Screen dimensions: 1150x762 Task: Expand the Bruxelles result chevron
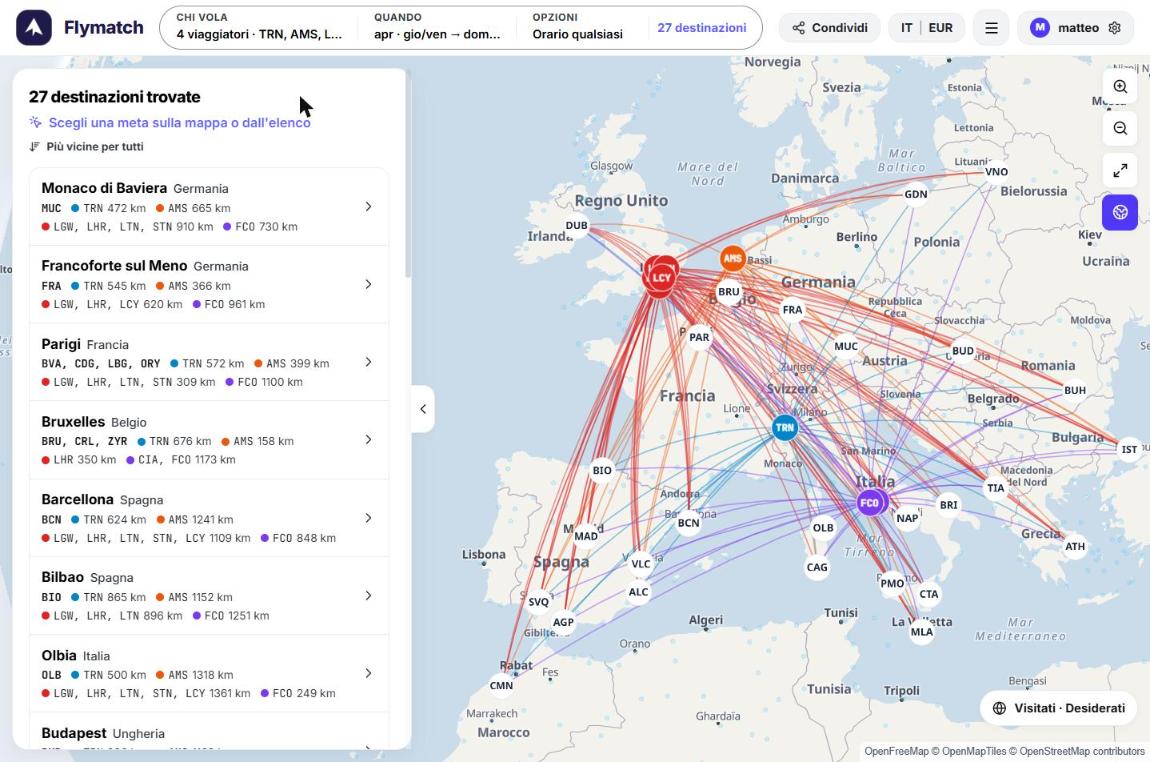point(368,440)
